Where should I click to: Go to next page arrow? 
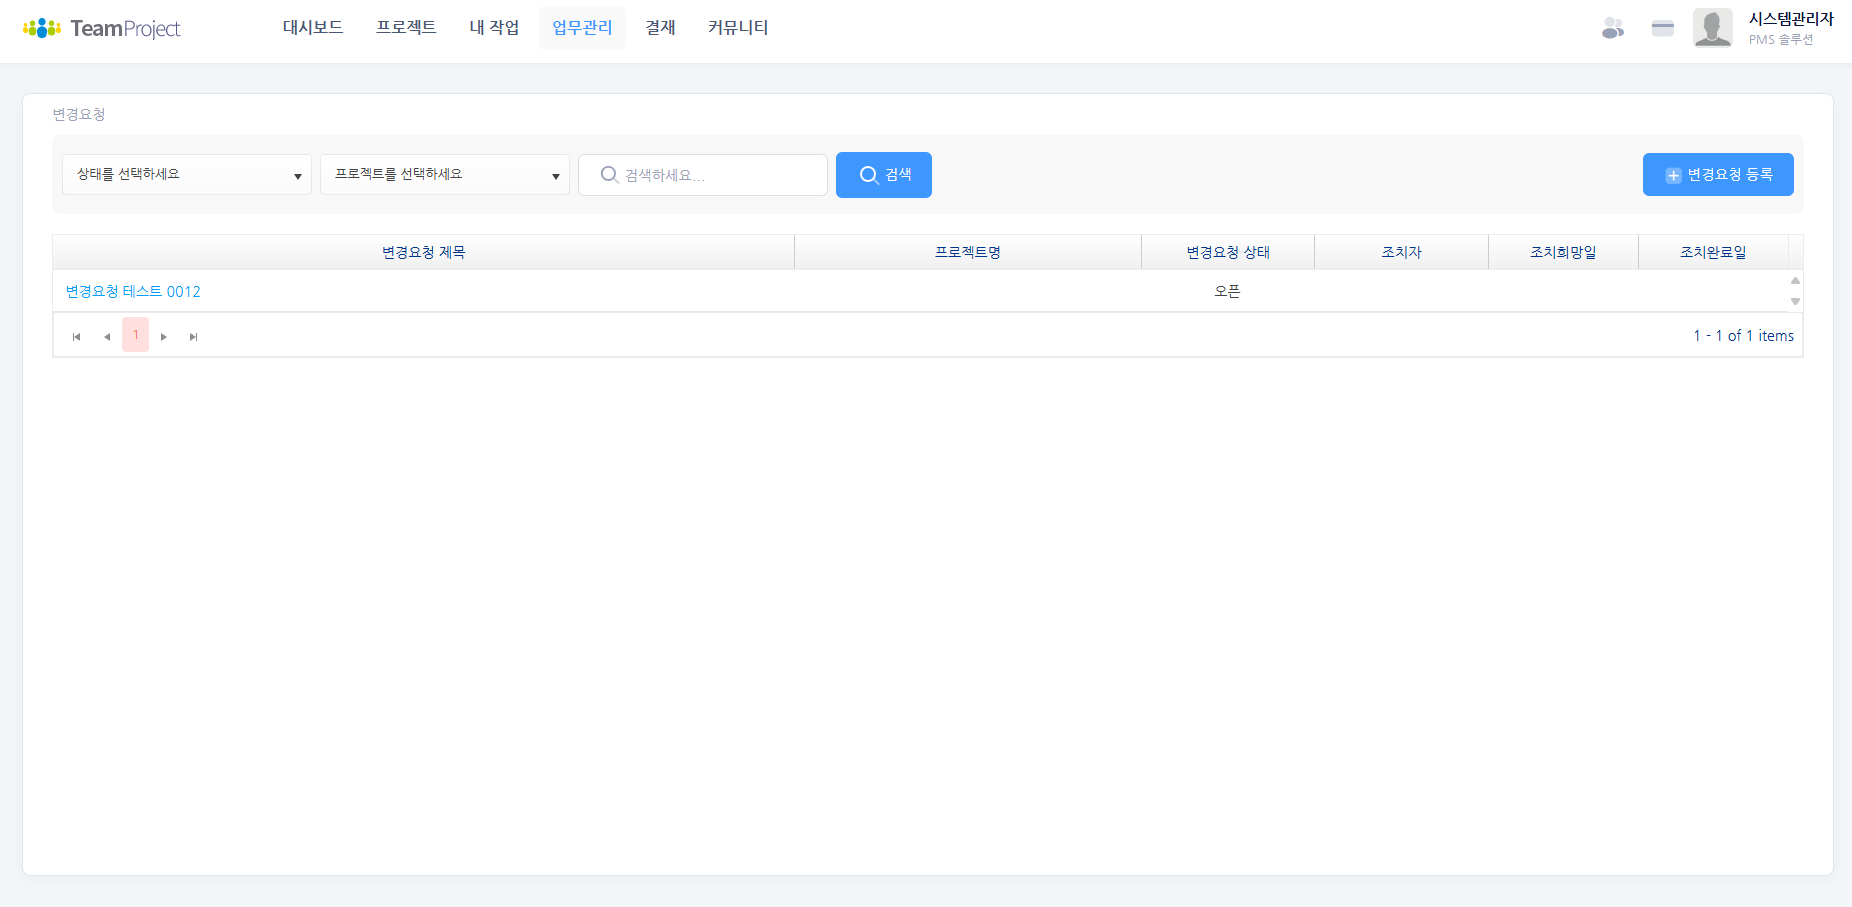coord(164,336)
